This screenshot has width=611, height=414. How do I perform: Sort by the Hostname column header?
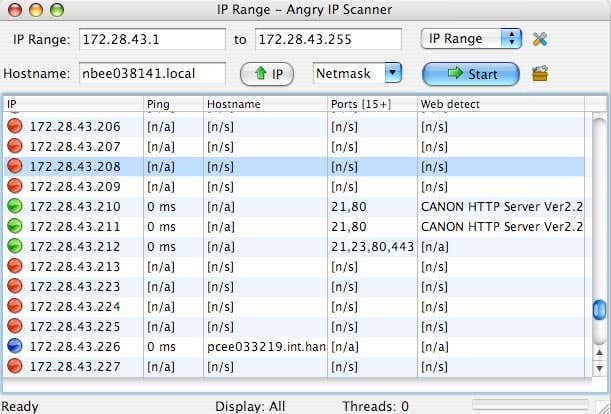coord(264,103)
